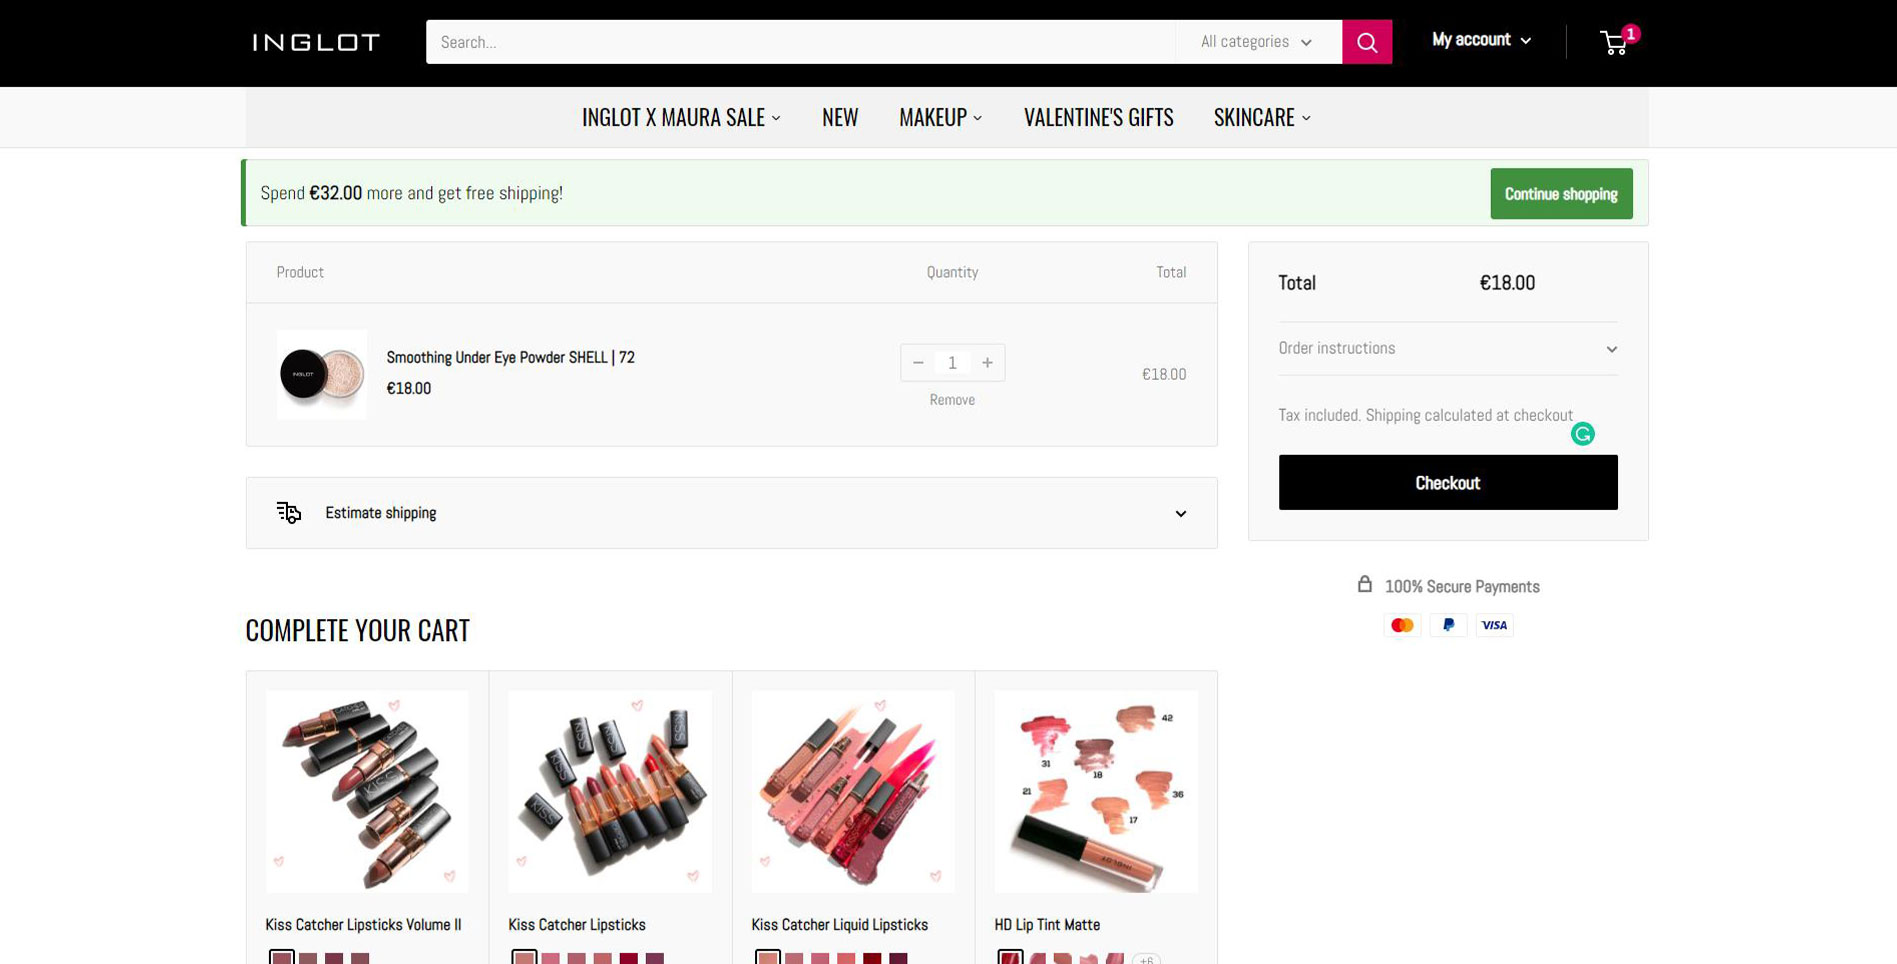Expand the My account menu
The image size is (1897, 964).
click(x=1481, y=40)
